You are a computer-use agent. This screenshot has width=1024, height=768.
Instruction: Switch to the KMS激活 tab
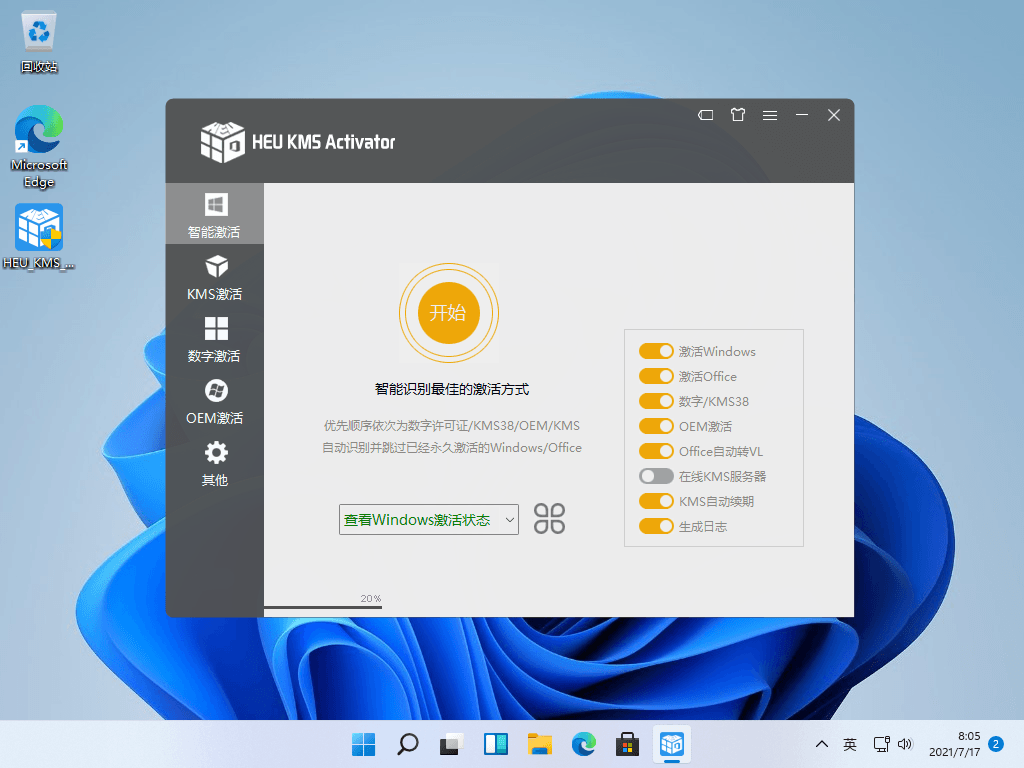click(214, 277)
